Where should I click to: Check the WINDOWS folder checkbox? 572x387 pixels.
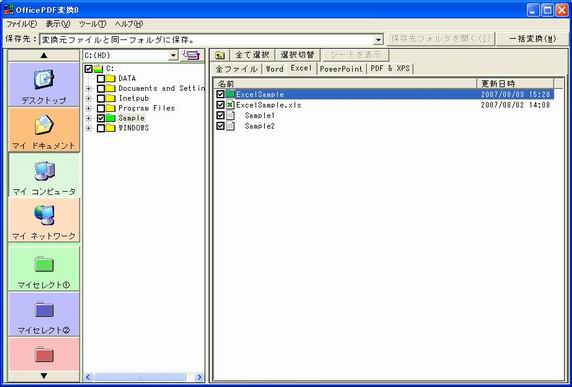[x=101, y=128]
